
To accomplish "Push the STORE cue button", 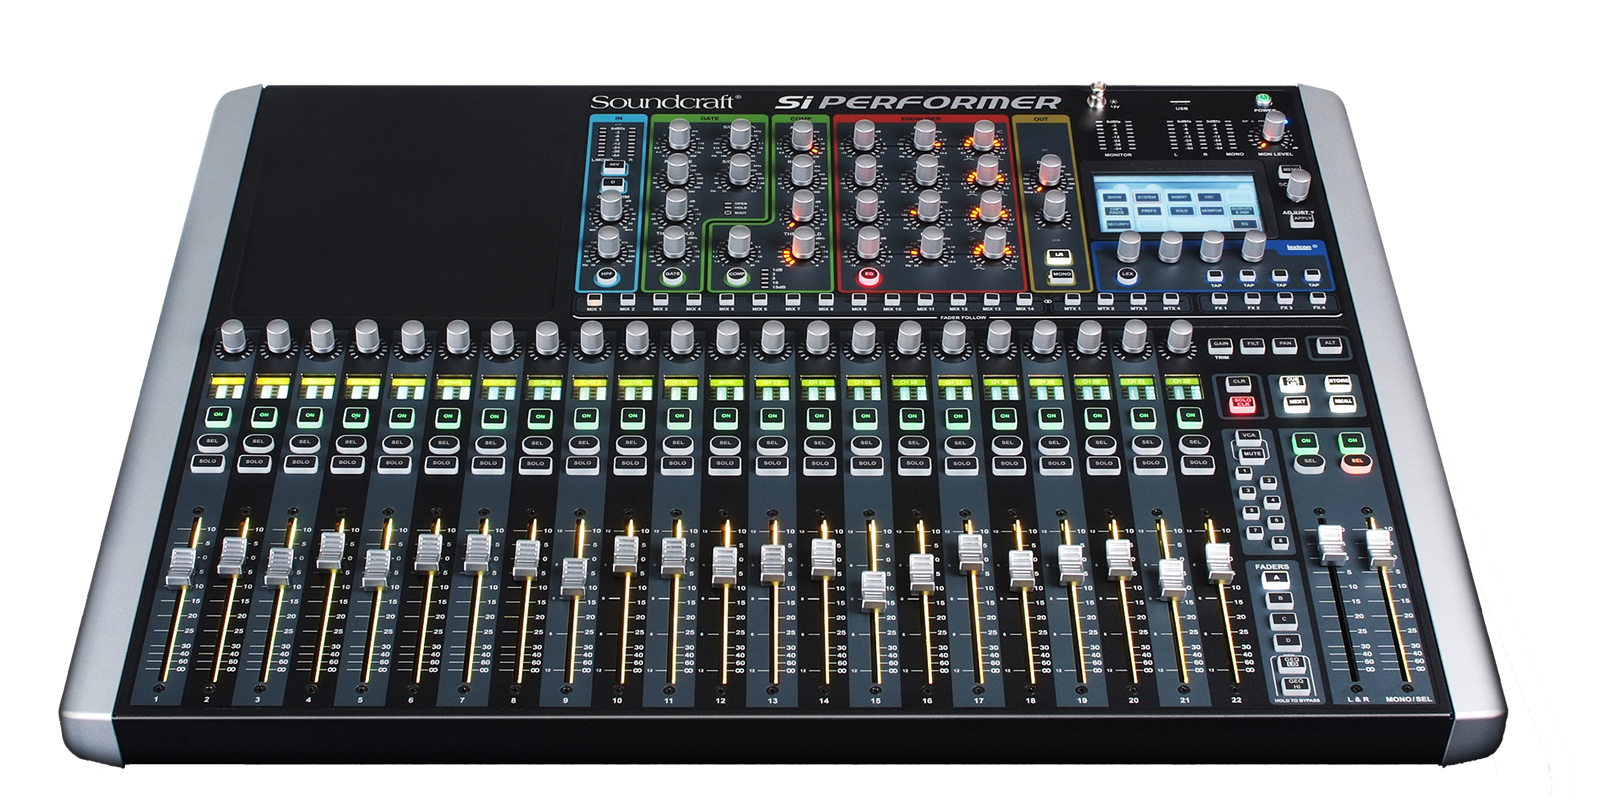I will coord(1339,382).
